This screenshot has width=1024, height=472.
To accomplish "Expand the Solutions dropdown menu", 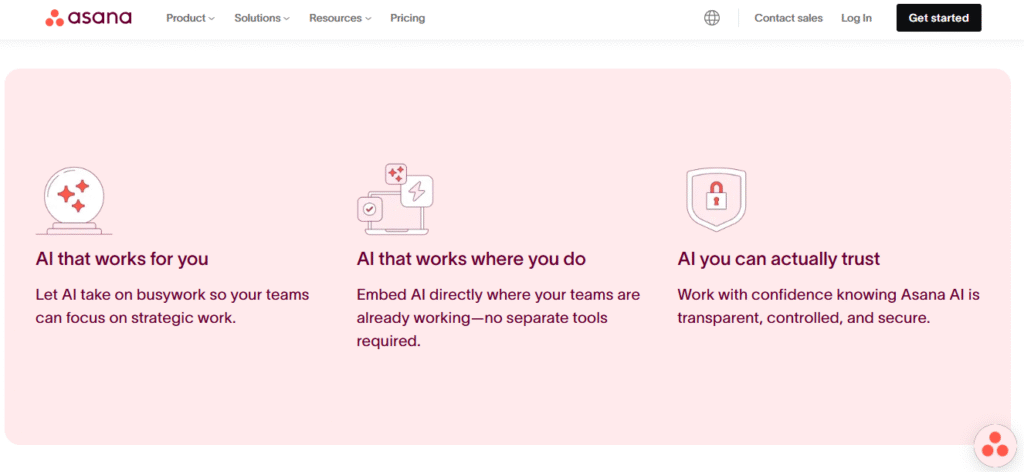I will (262, 18).
